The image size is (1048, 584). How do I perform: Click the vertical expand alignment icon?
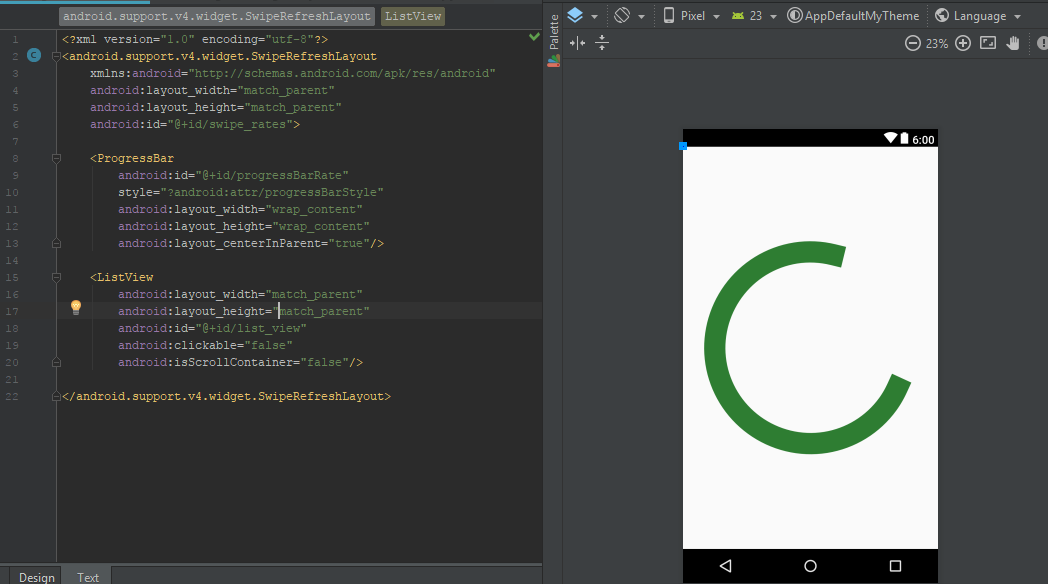(602, 43)
